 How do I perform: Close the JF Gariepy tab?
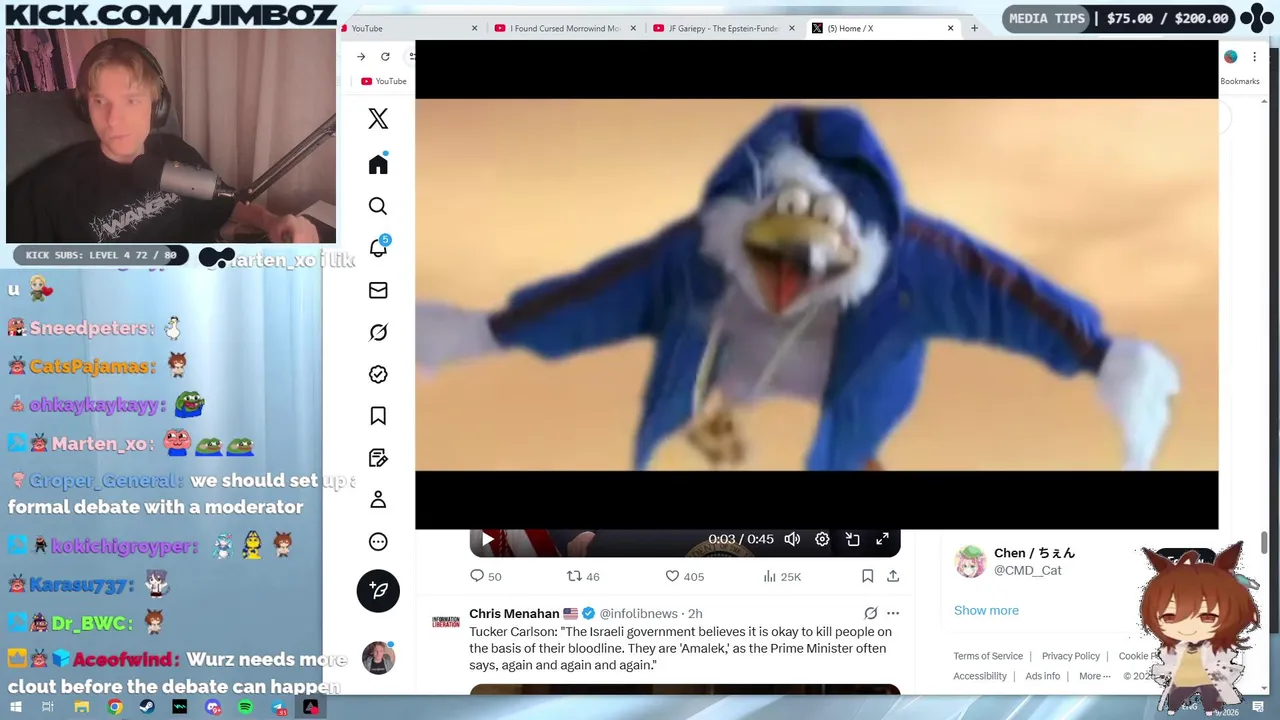click(x=792, y=28)
